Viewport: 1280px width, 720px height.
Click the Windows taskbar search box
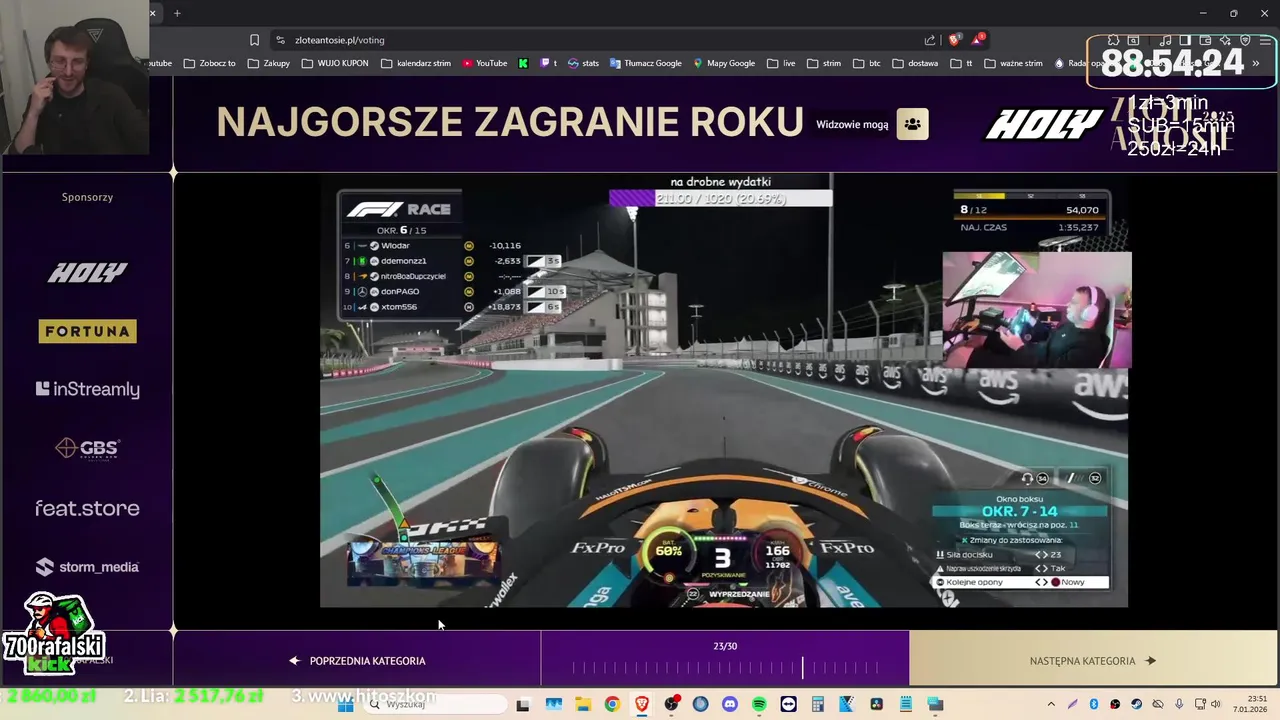coord(435,704)
